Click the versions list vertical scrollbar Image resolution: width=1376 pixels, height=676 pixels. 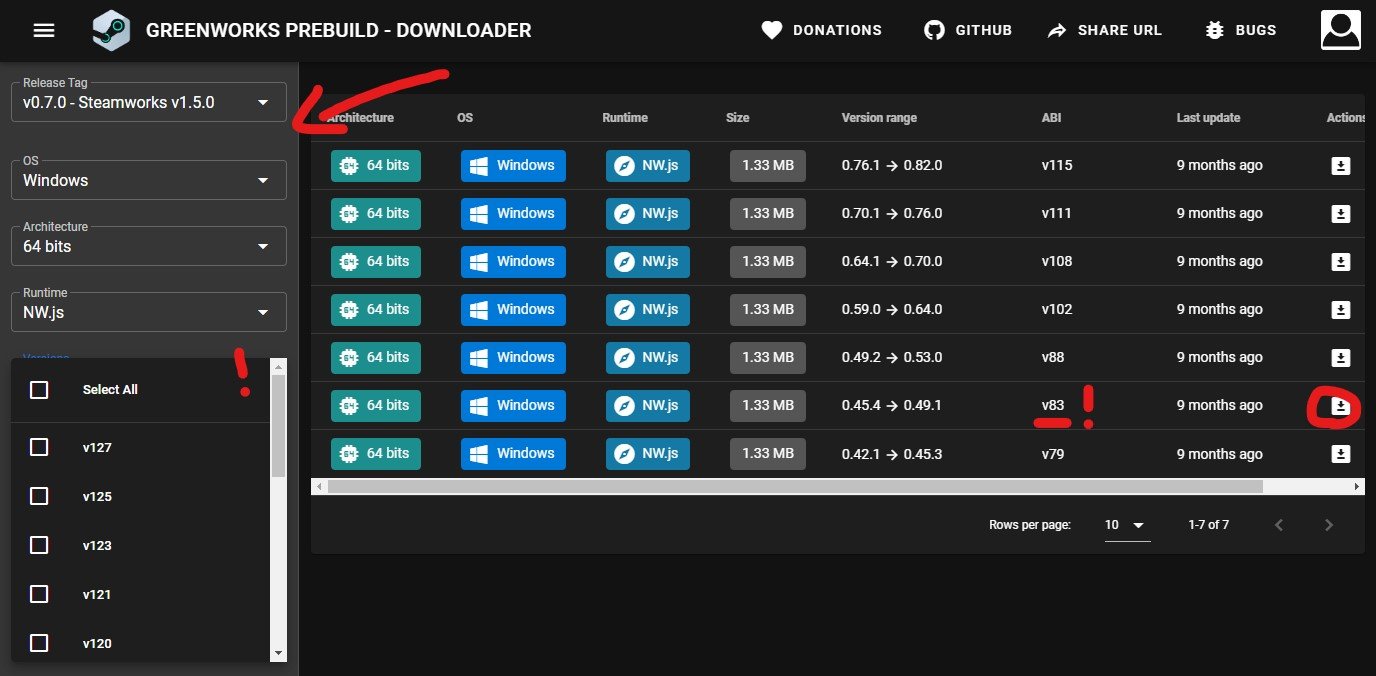[x=278, y=426]
